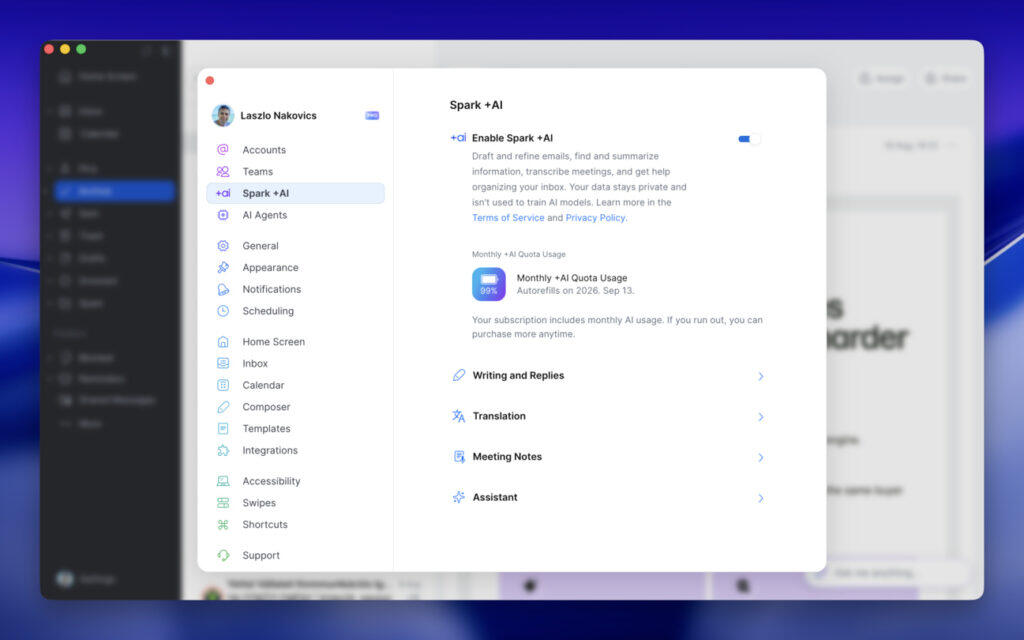Click the Support label in sidebar

pos(261,555)
